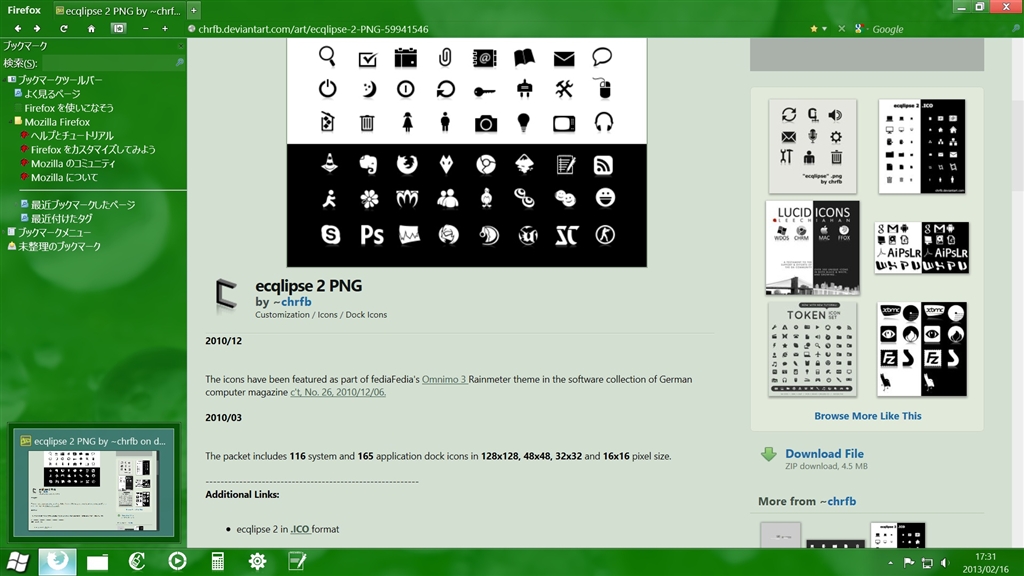Open the calculator taskbar icon
The image size is (1024, 576).
click(217, 562)
